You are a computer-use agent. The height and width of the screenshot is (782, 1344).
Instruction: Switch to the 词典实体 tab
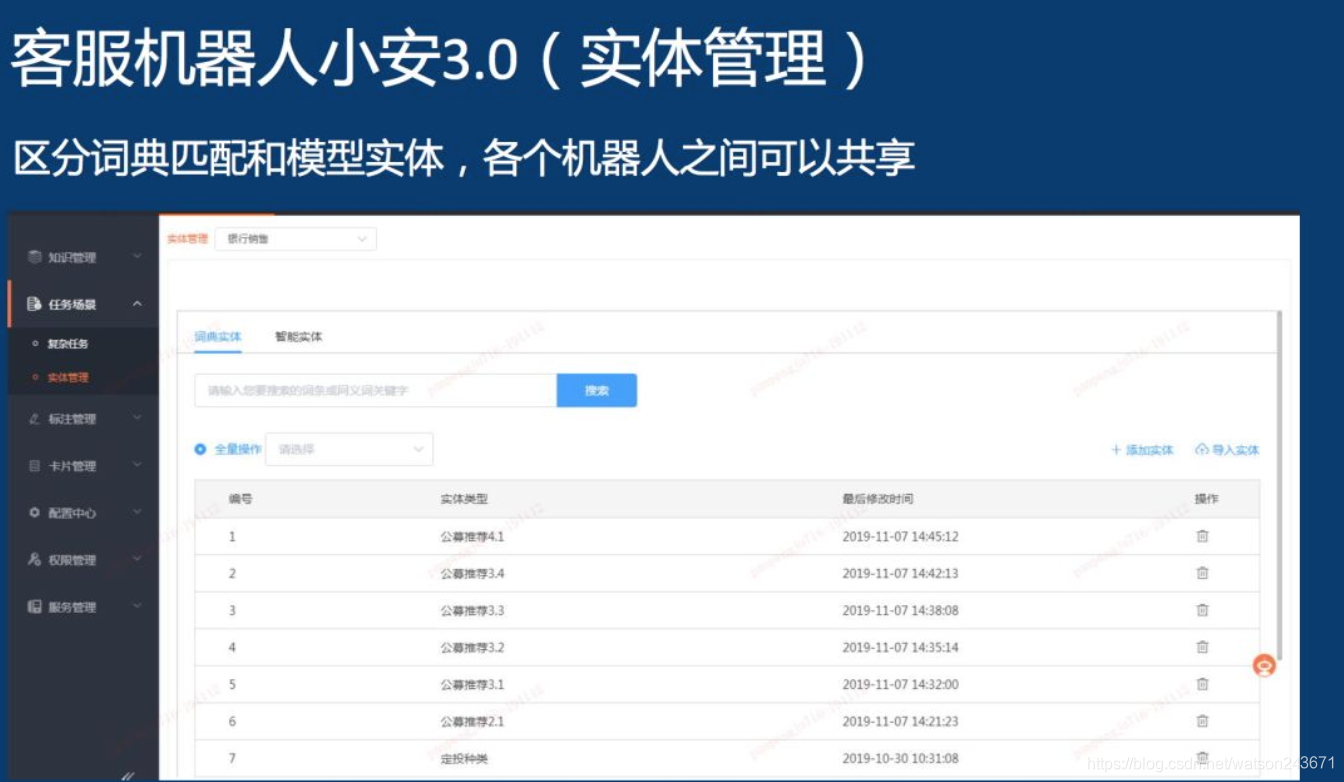pyautogui.click(x=218, y=337)
